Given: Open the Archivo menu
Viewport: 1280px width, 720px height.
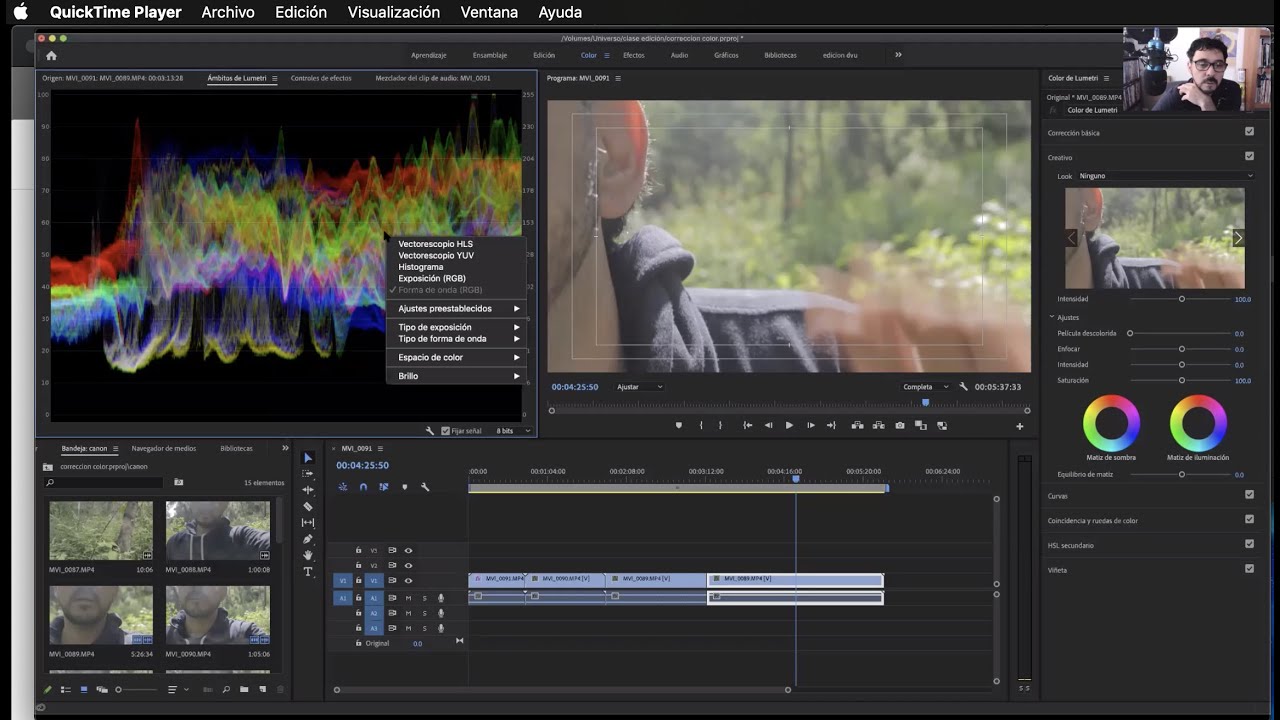Looking at the screenshot, I should [228, 12].
